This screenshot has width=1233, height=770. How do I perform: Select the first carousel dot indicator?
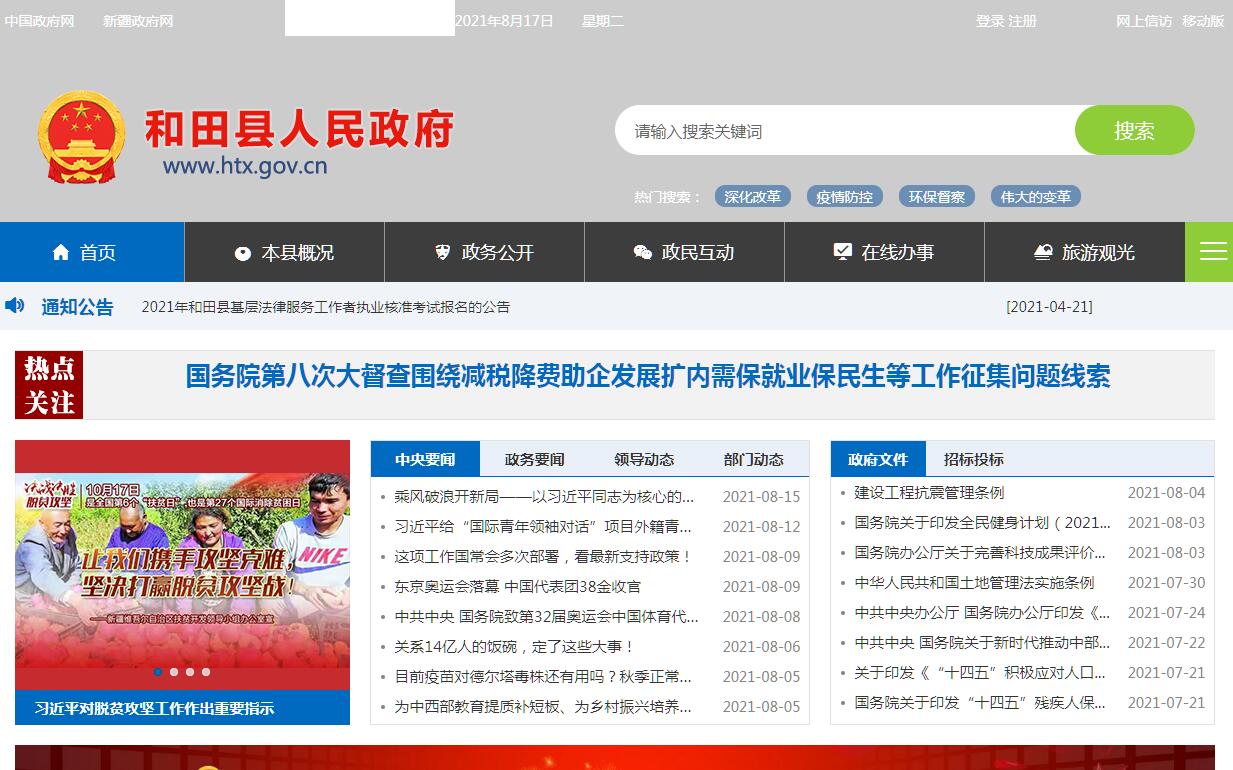pos(158,672)
